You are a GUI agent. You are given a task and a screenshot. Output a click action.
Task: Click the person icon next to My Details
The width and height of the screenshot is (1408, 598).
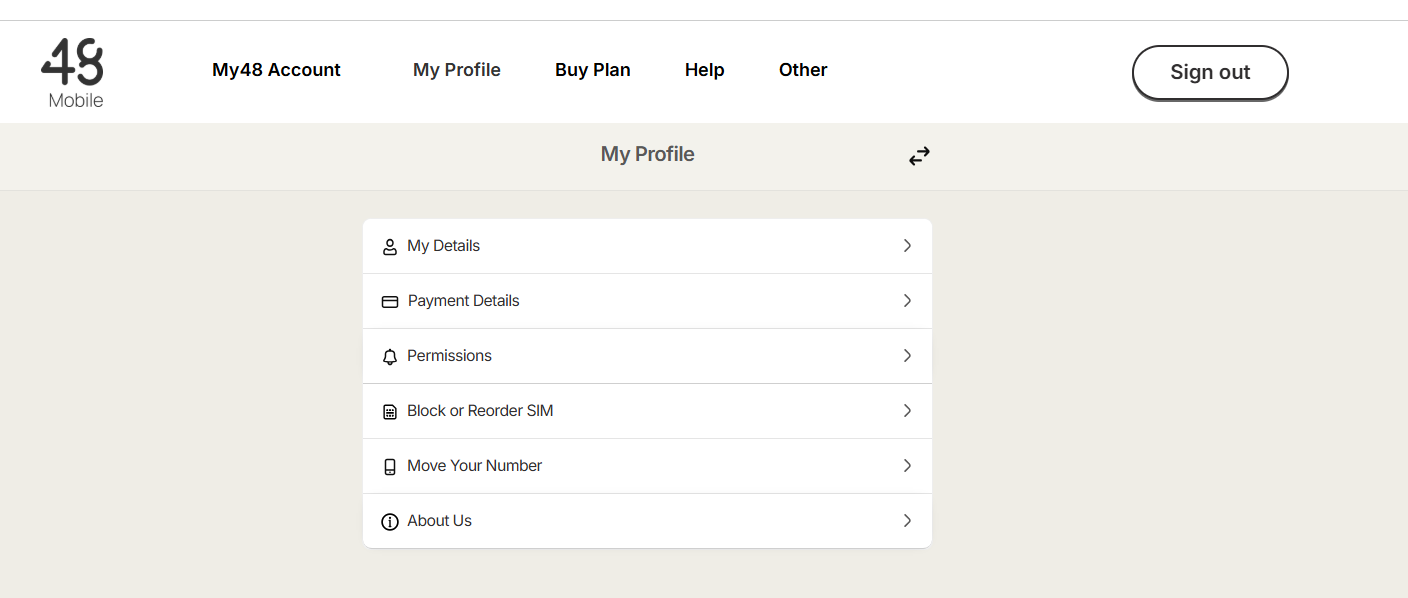(x=390, y=247)
